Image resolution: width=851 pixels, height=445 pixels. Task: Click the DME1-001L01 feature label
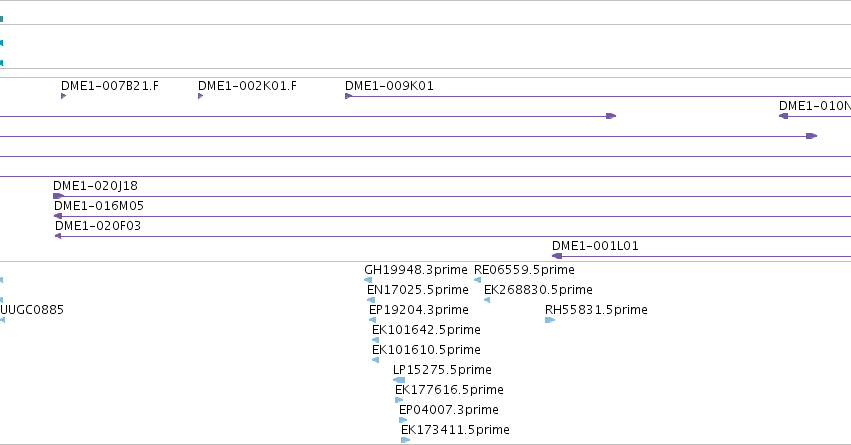(x=595, y=246)
